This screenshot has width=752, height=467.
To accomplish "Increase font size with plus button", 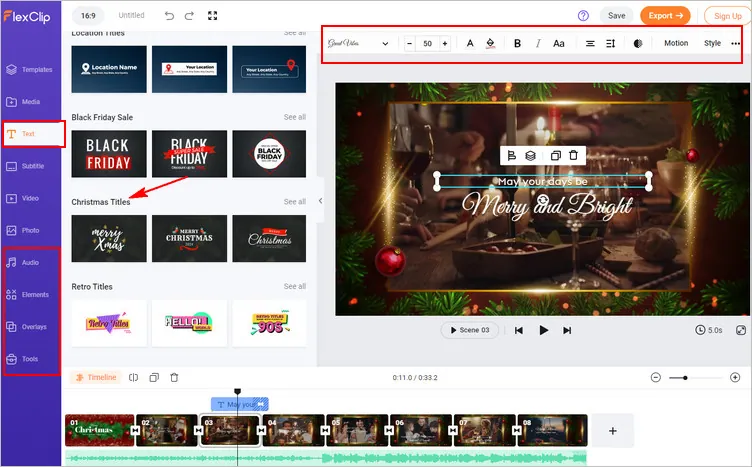I will click(445, 43).
